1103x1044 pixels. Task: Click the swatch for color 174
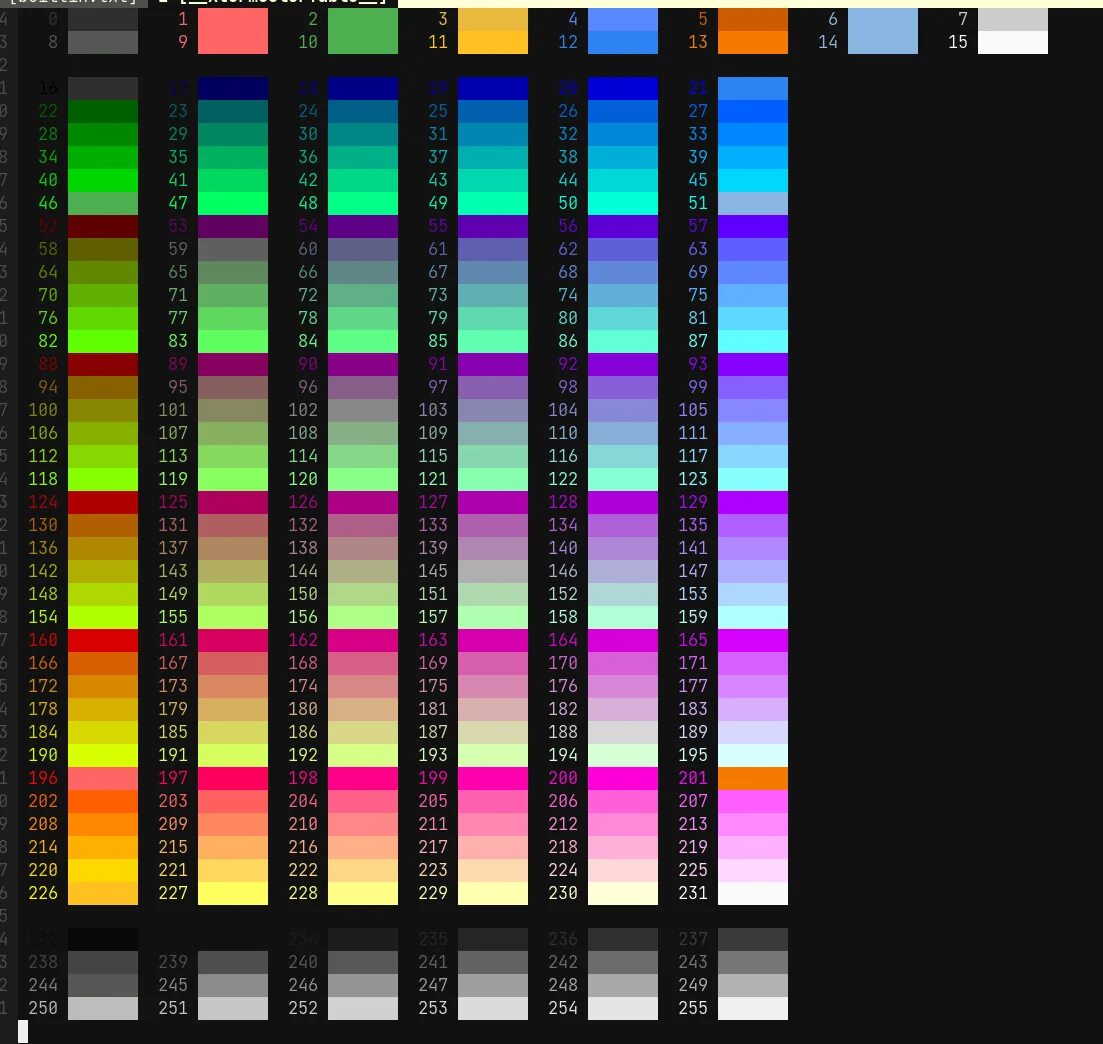[363, 686]
